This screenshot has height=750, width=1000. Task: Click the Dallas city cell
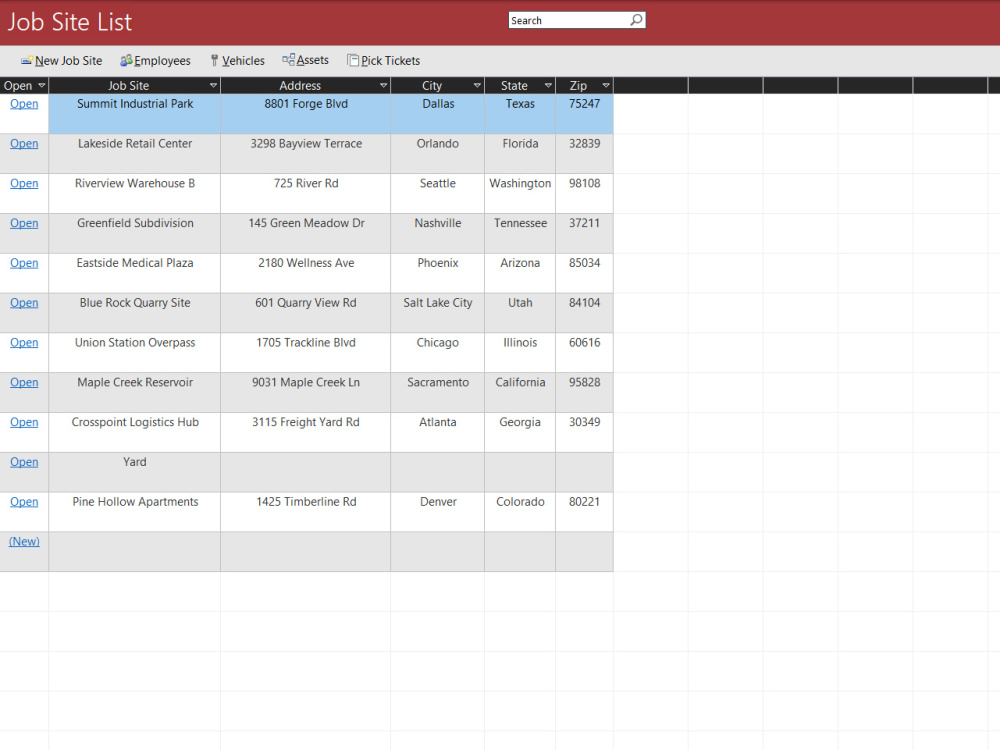click(x=438, y=114)
